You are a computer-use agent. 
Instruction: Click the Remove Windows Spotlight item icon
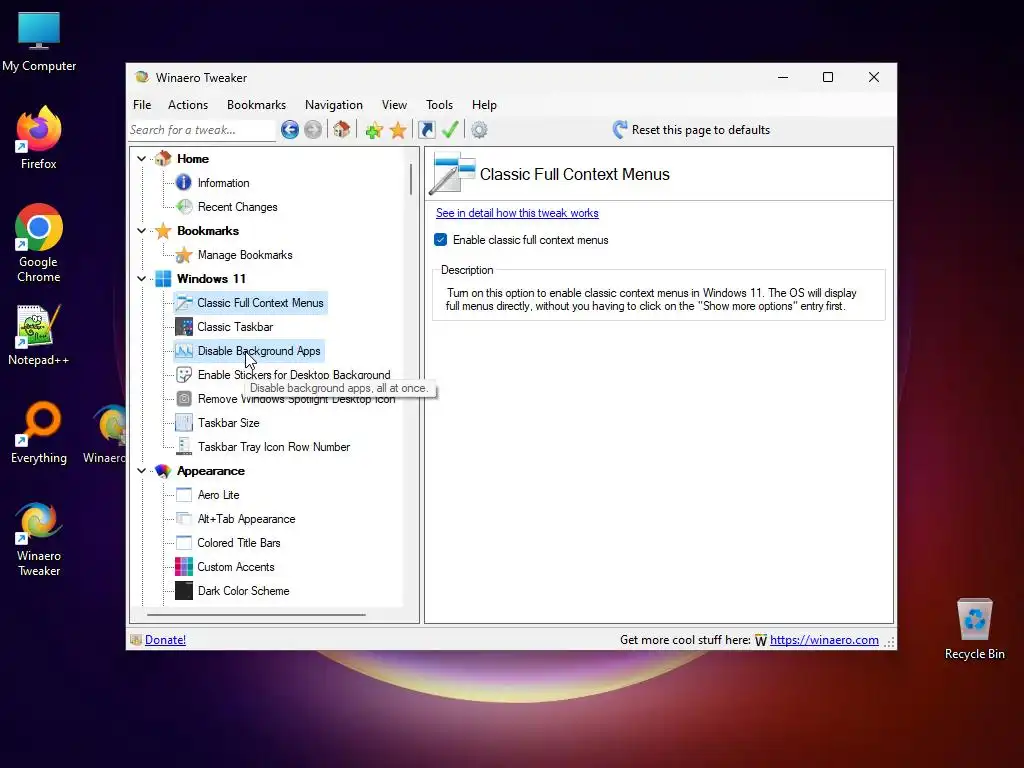click(184, 399)
